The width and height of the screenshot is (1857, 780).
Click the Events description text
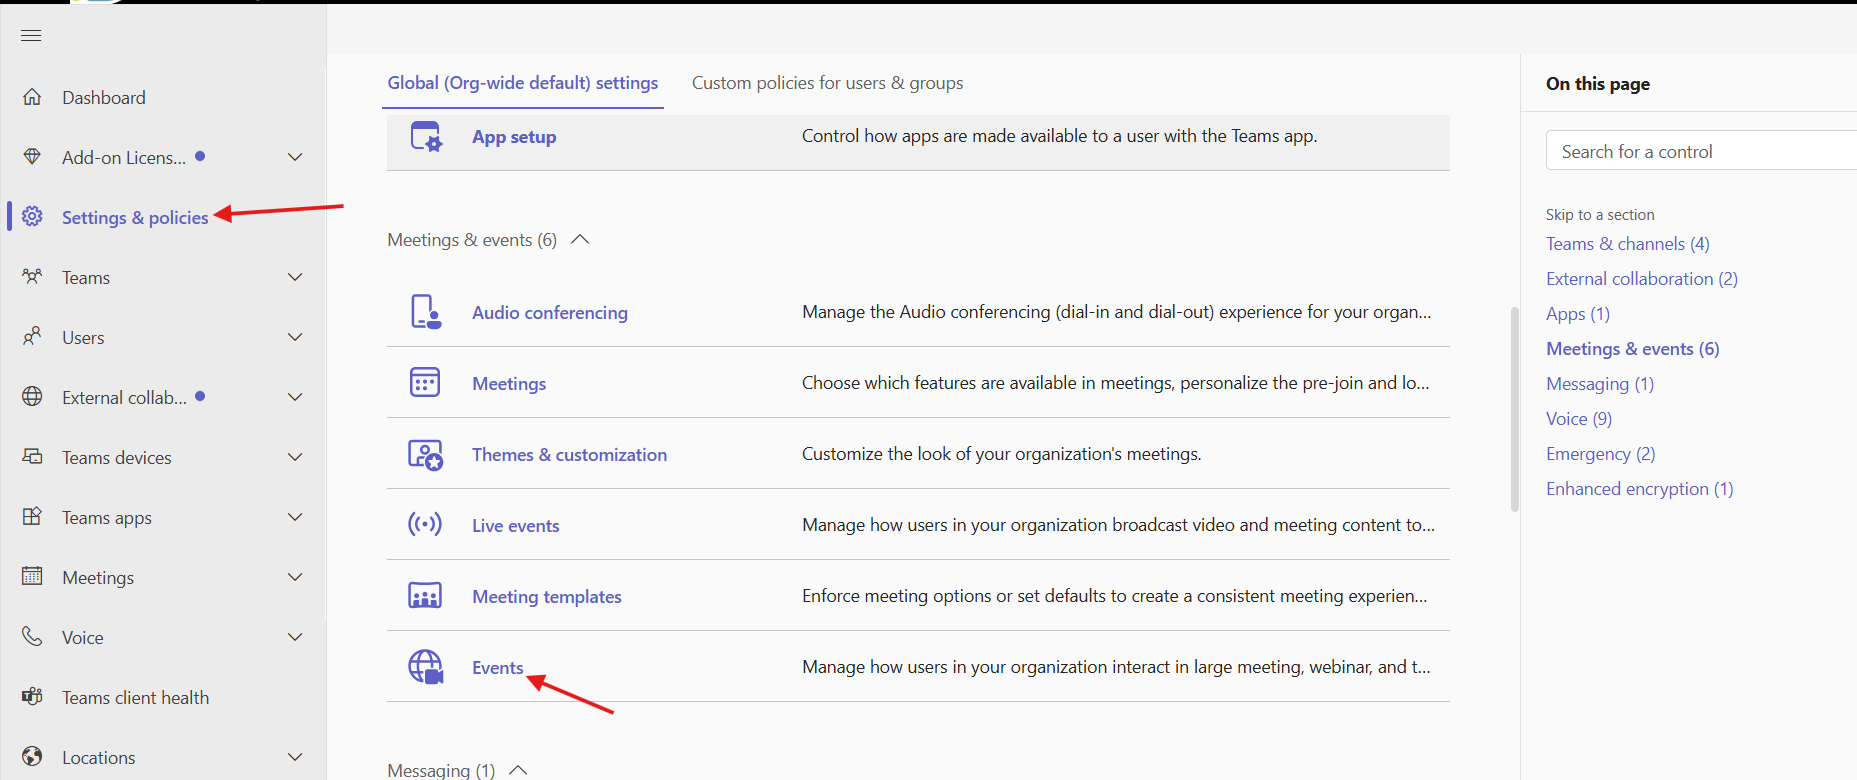(1116, 667)
